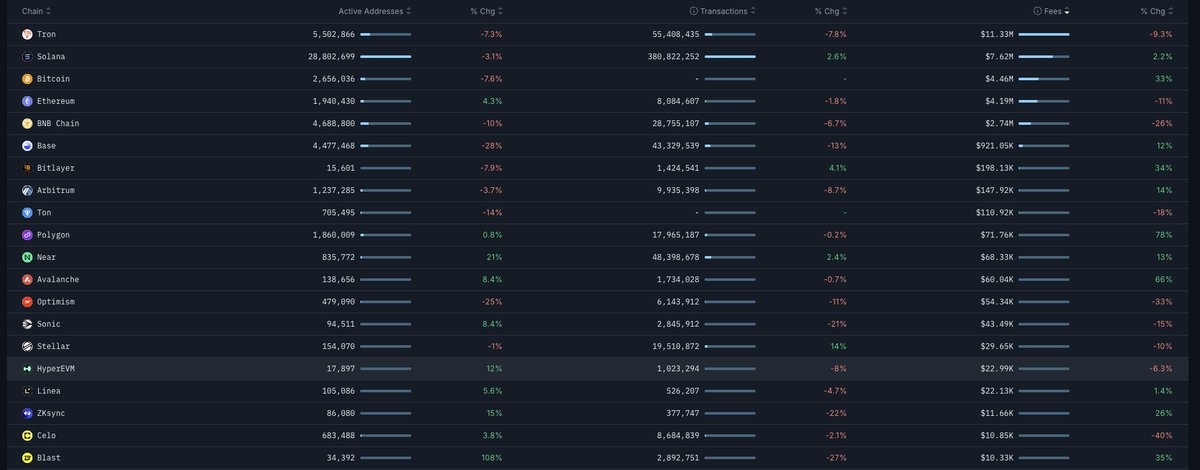The image size is (1200, 470).
Task: Click the Tron chain logo icon
Action: 27,34
